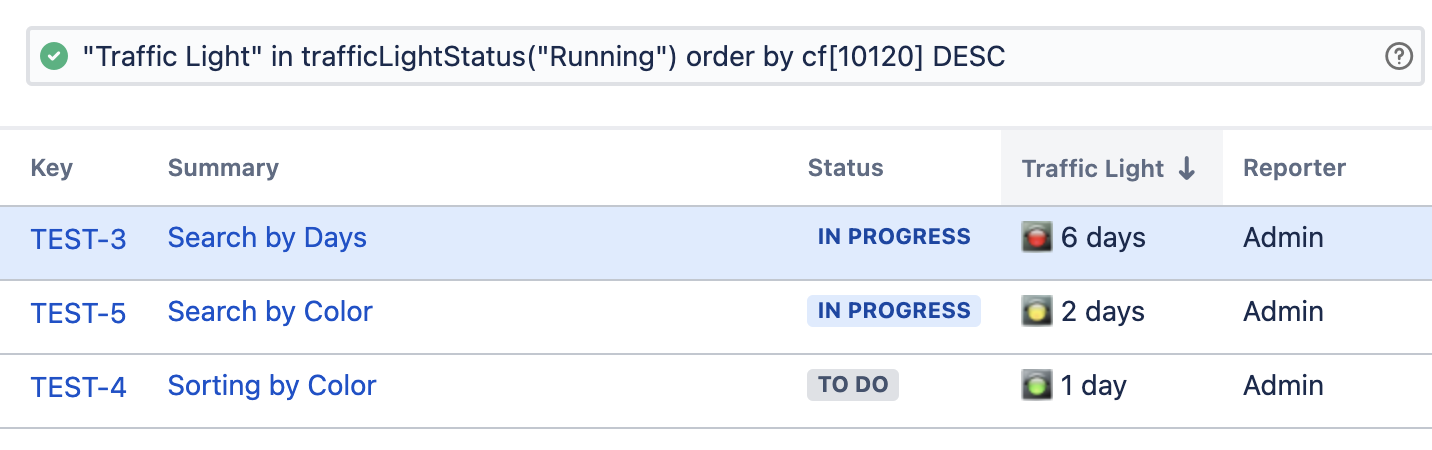Click the green traffic light icon
The width and height of the screenshot is (1432, 450).
1037,385
